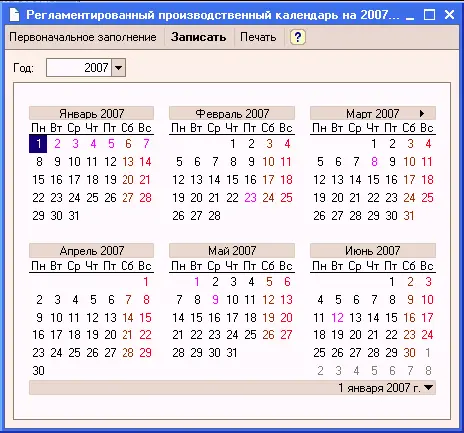This screenshot has width=464, height=433.
Task: Open help with the question mark icon
Action: coord(297,37)
